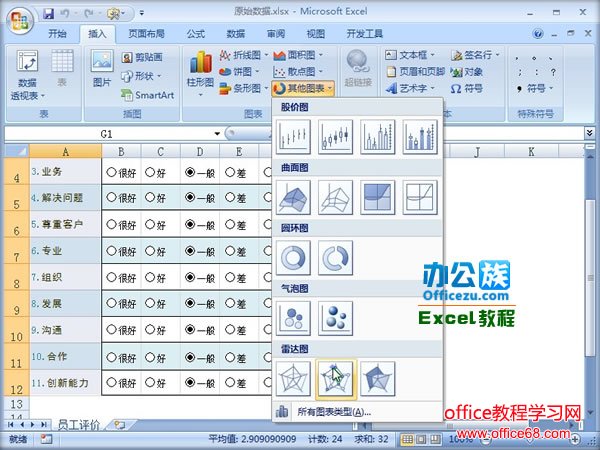
Task: Insert a 3-D surface chart
Action: tap(293, 197)
